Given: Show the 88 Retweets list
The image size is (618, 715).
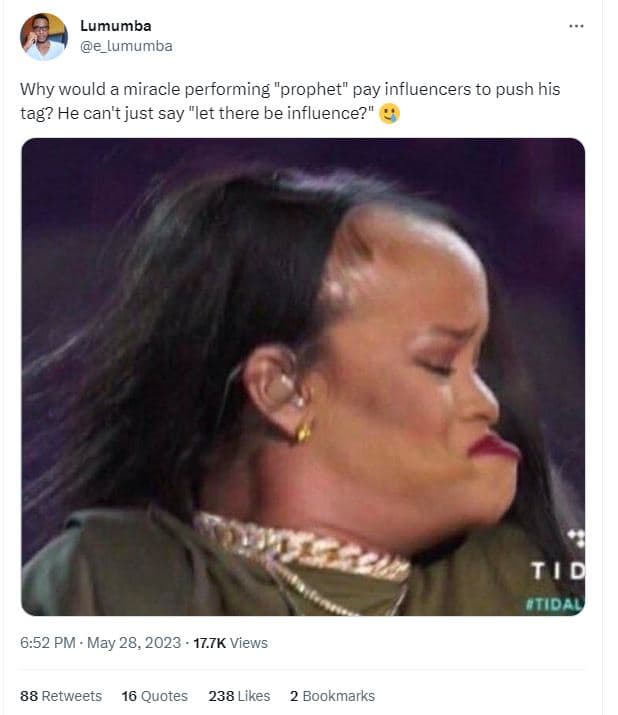Looking at the screenshot, I should tap(61, 696).
